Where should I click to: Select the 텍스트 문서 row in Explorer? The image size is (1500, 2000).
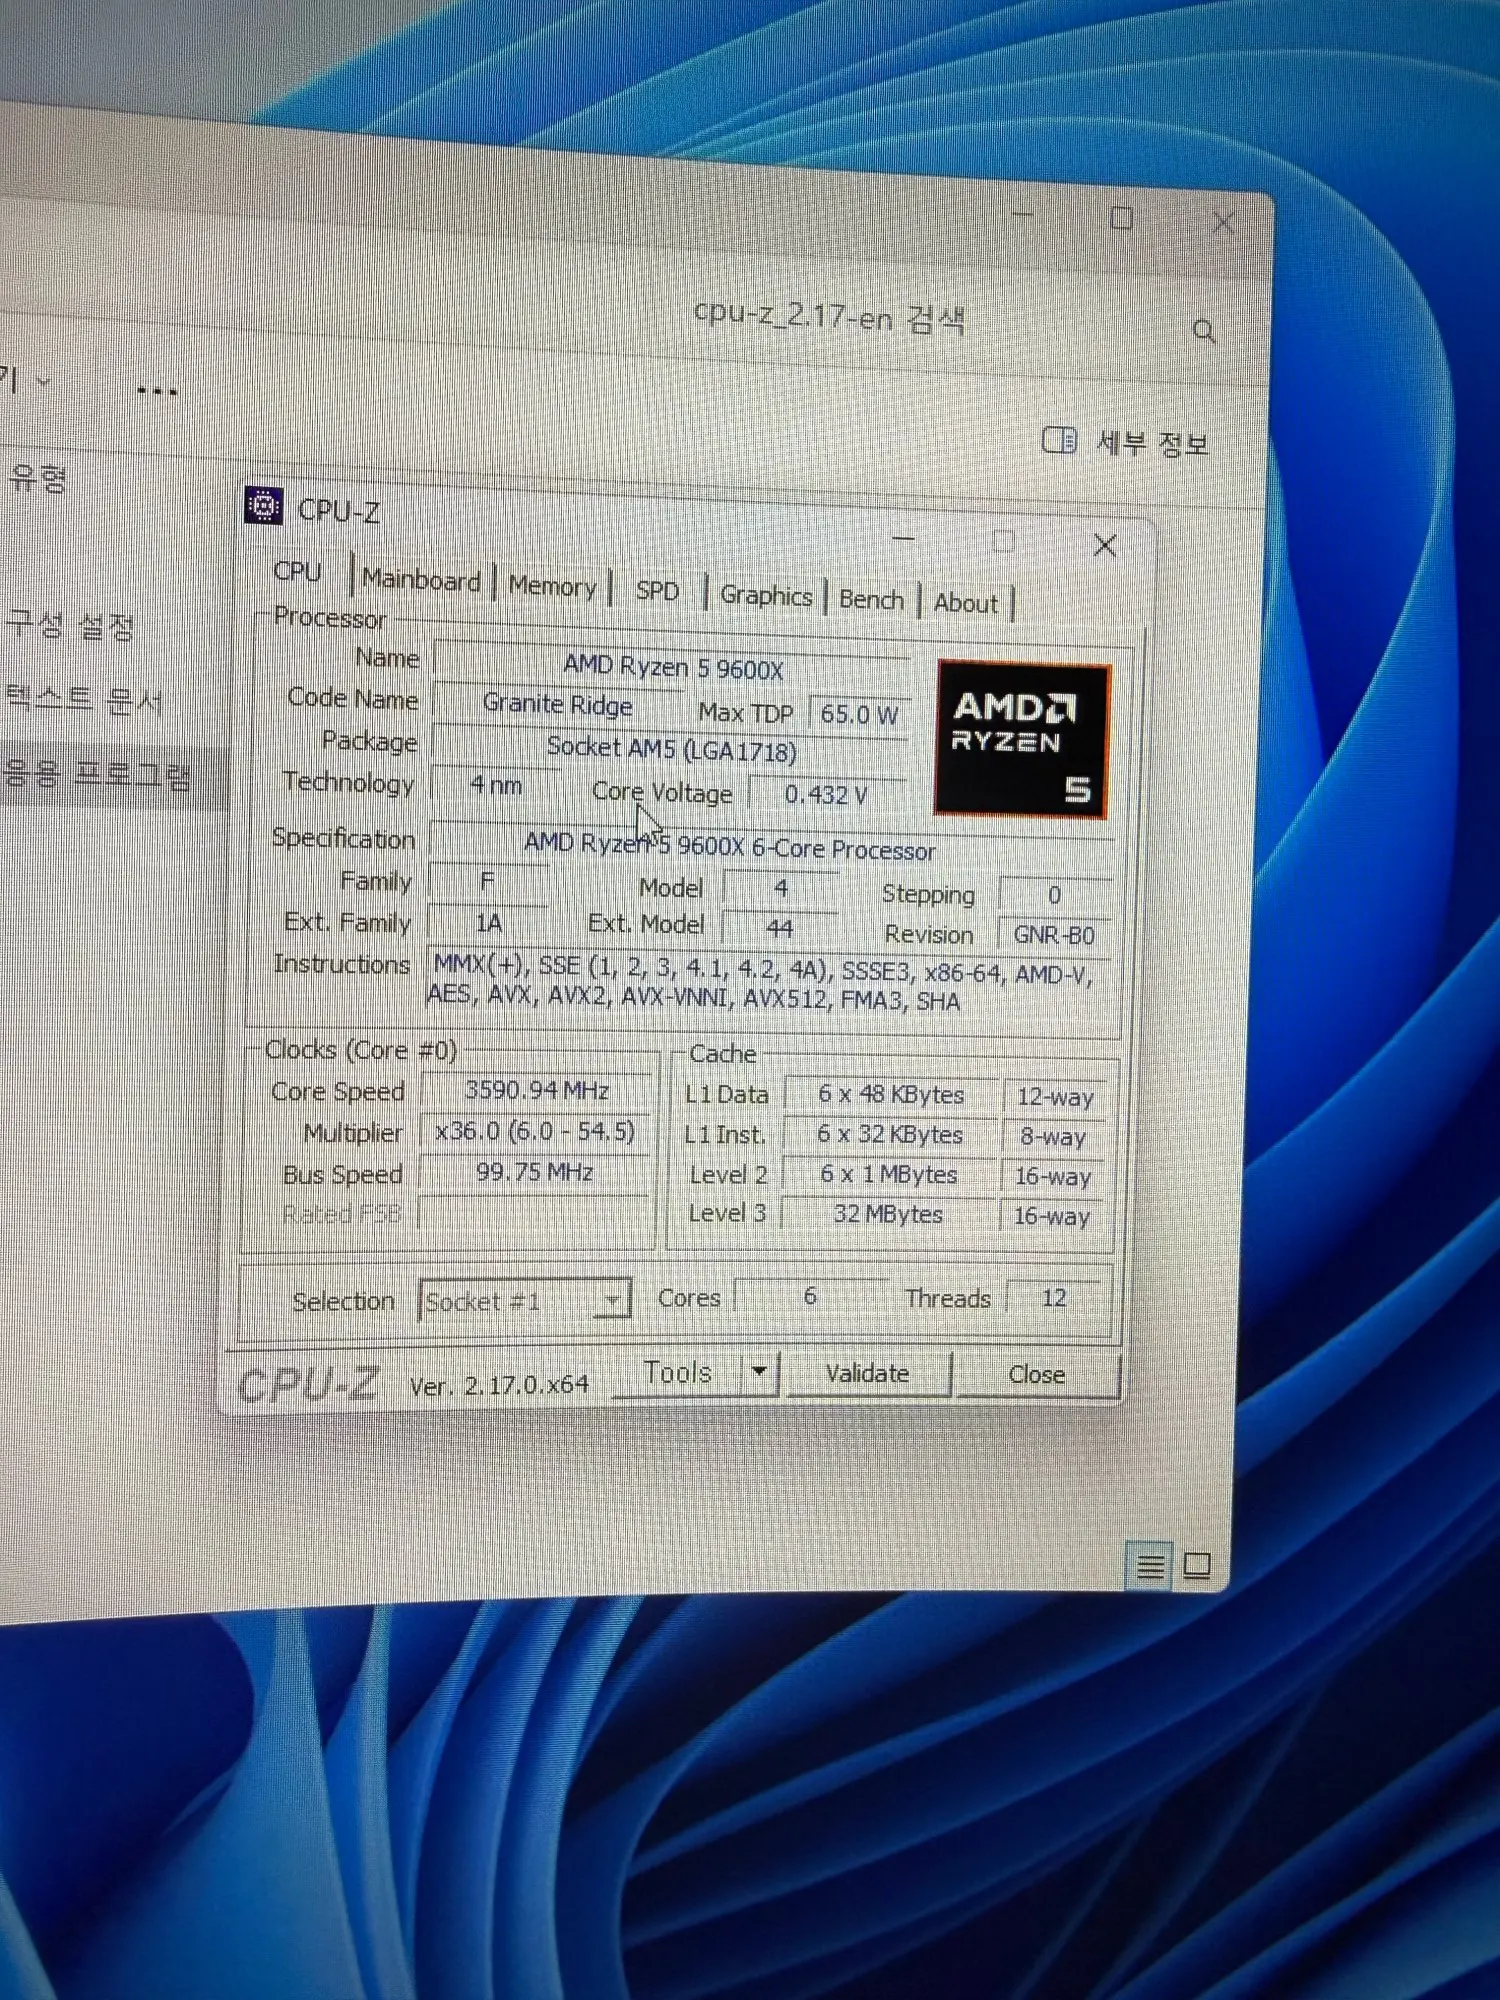coord(84,700)
